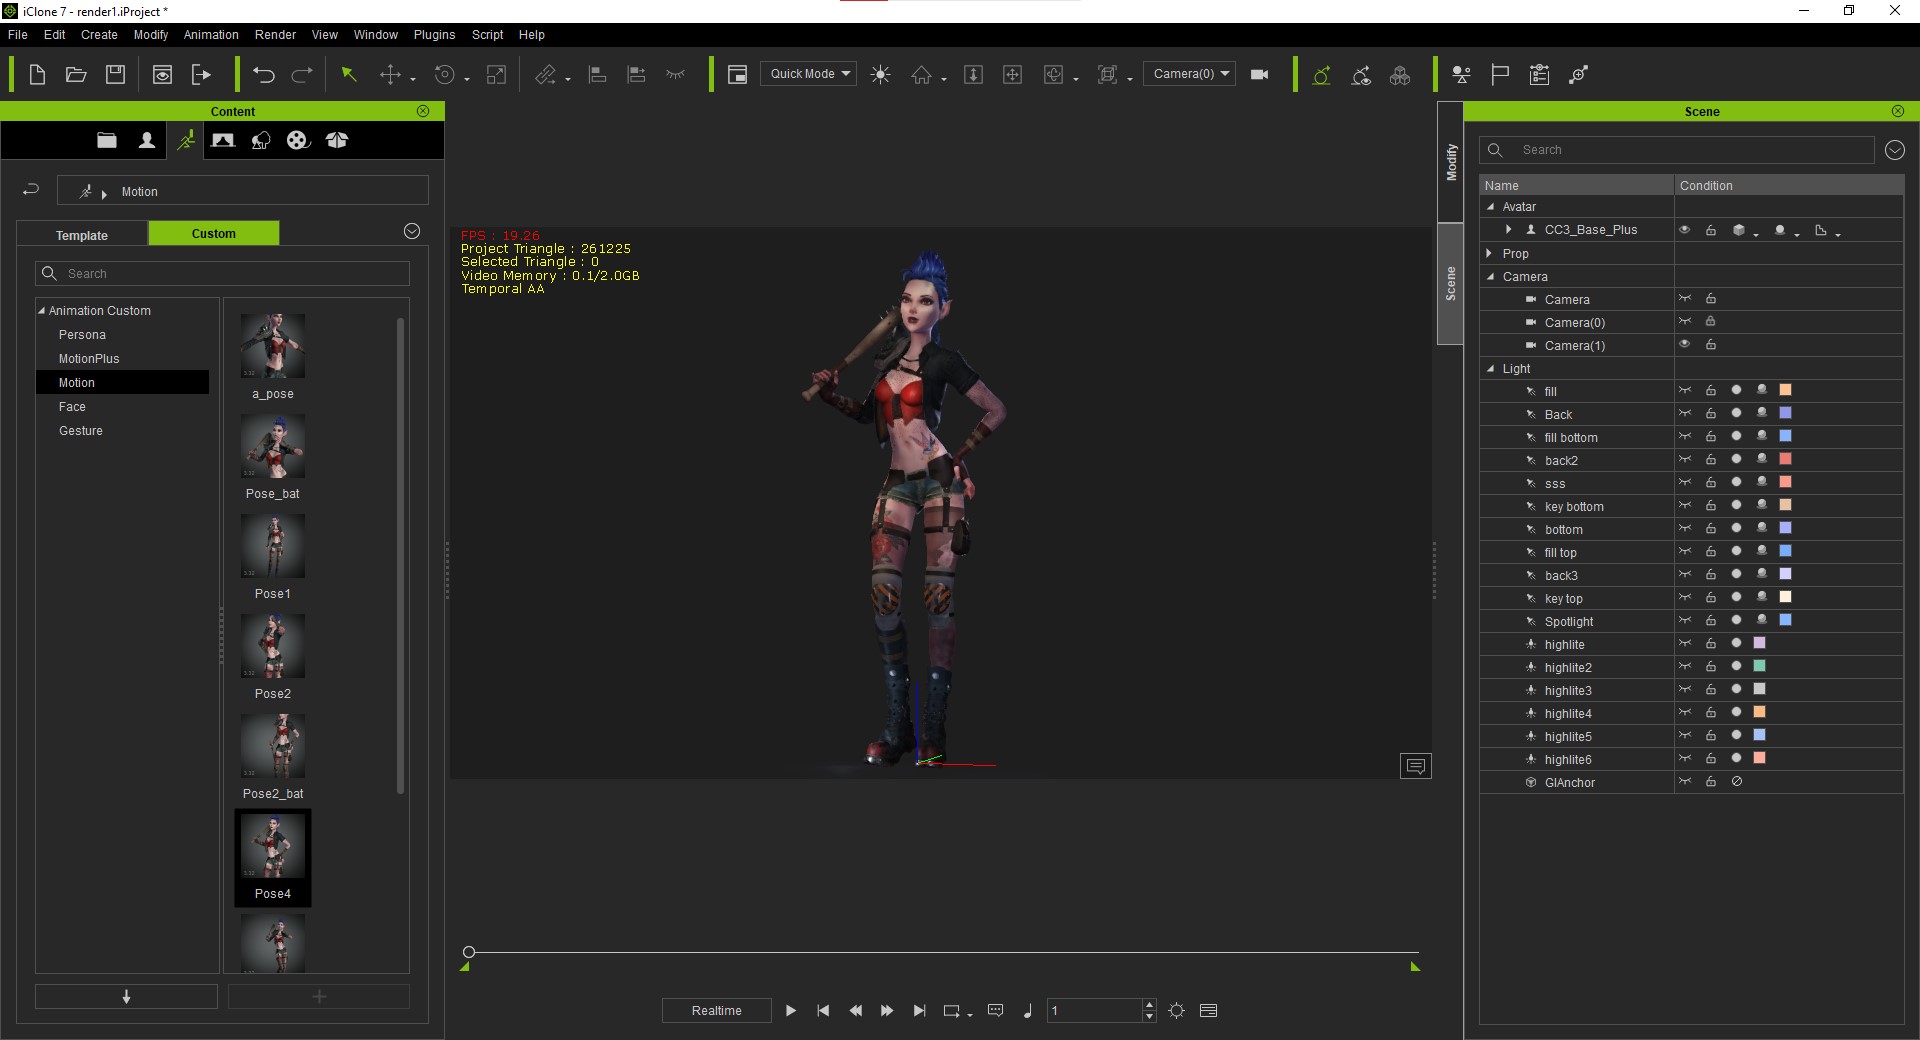Click the Scene search field

point(1677,150)
